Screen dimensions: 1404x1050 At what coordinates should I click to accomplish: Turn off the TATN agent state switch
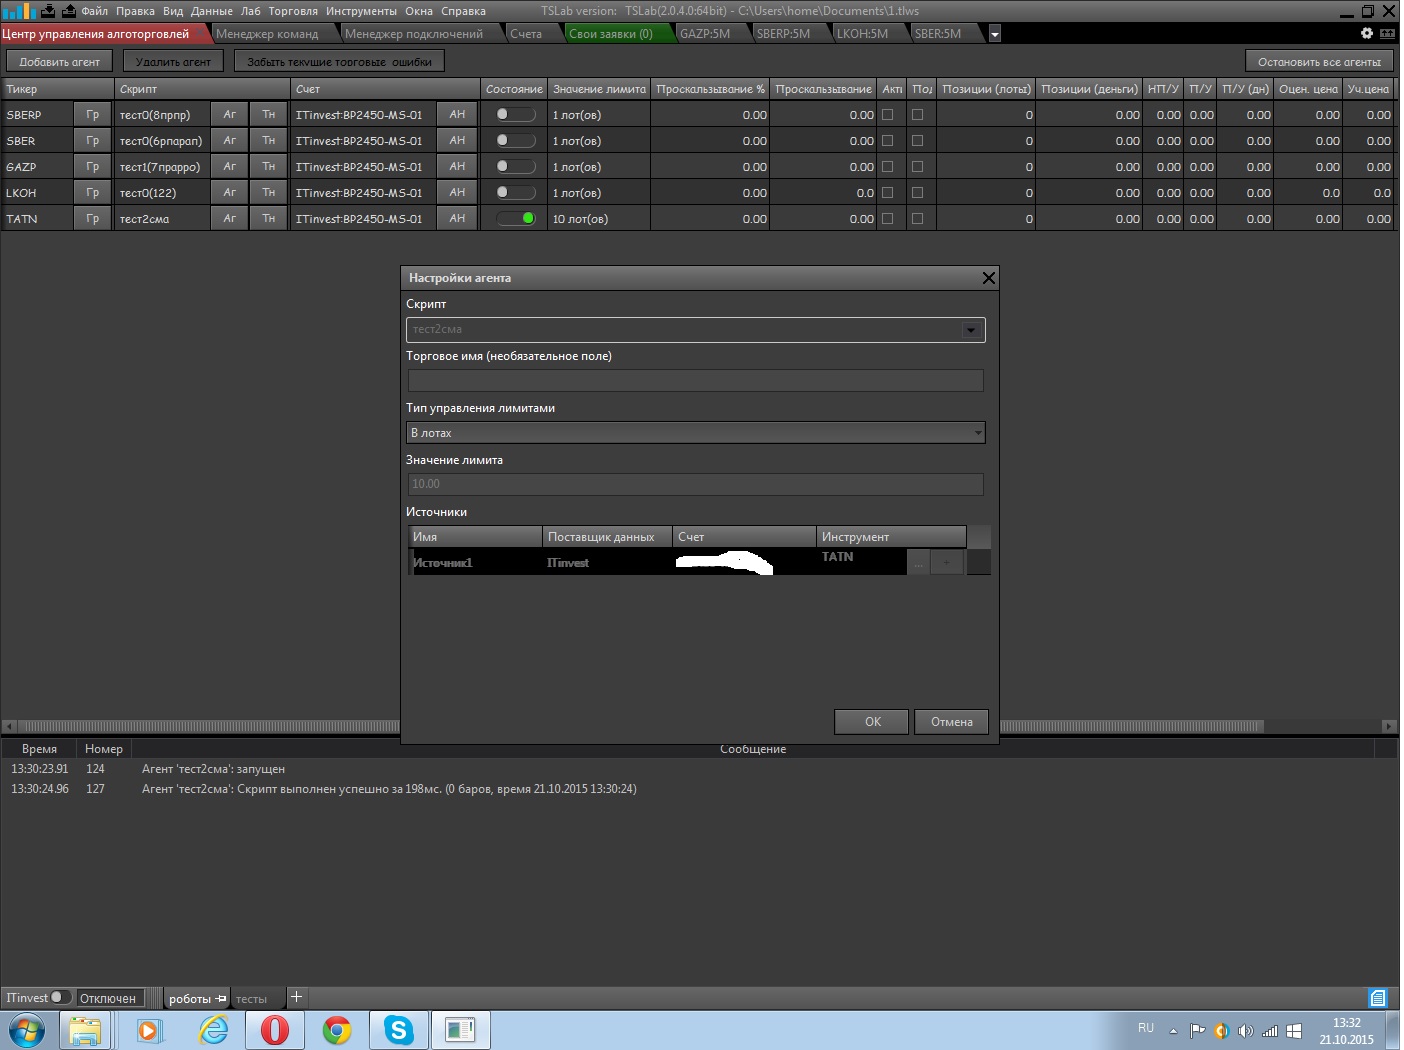(x=515, y=219)
